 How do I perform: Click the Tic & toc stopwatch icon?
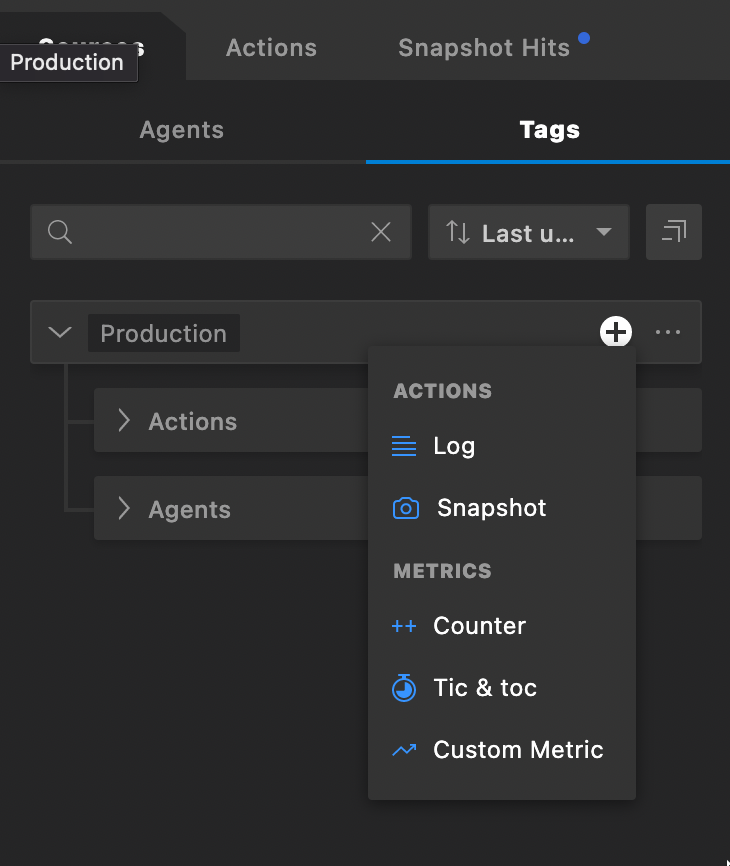point(404,688)
